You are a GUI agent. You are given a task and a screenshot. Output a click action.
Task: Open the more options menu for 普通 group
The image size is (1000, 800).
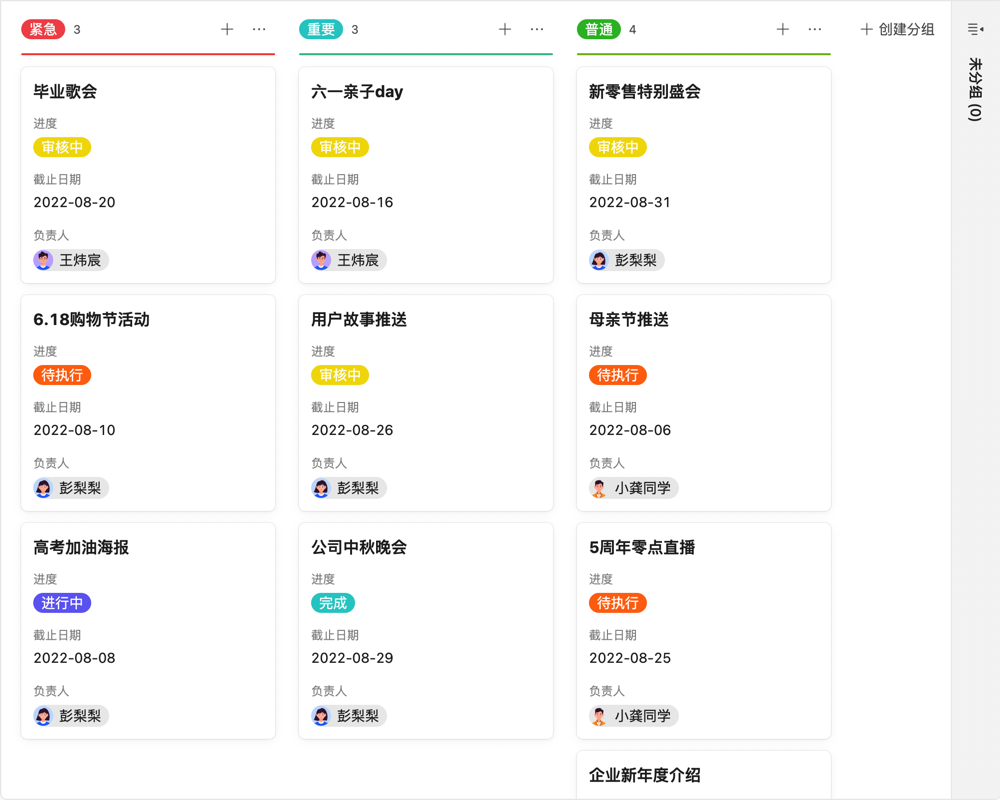[814, 29]
